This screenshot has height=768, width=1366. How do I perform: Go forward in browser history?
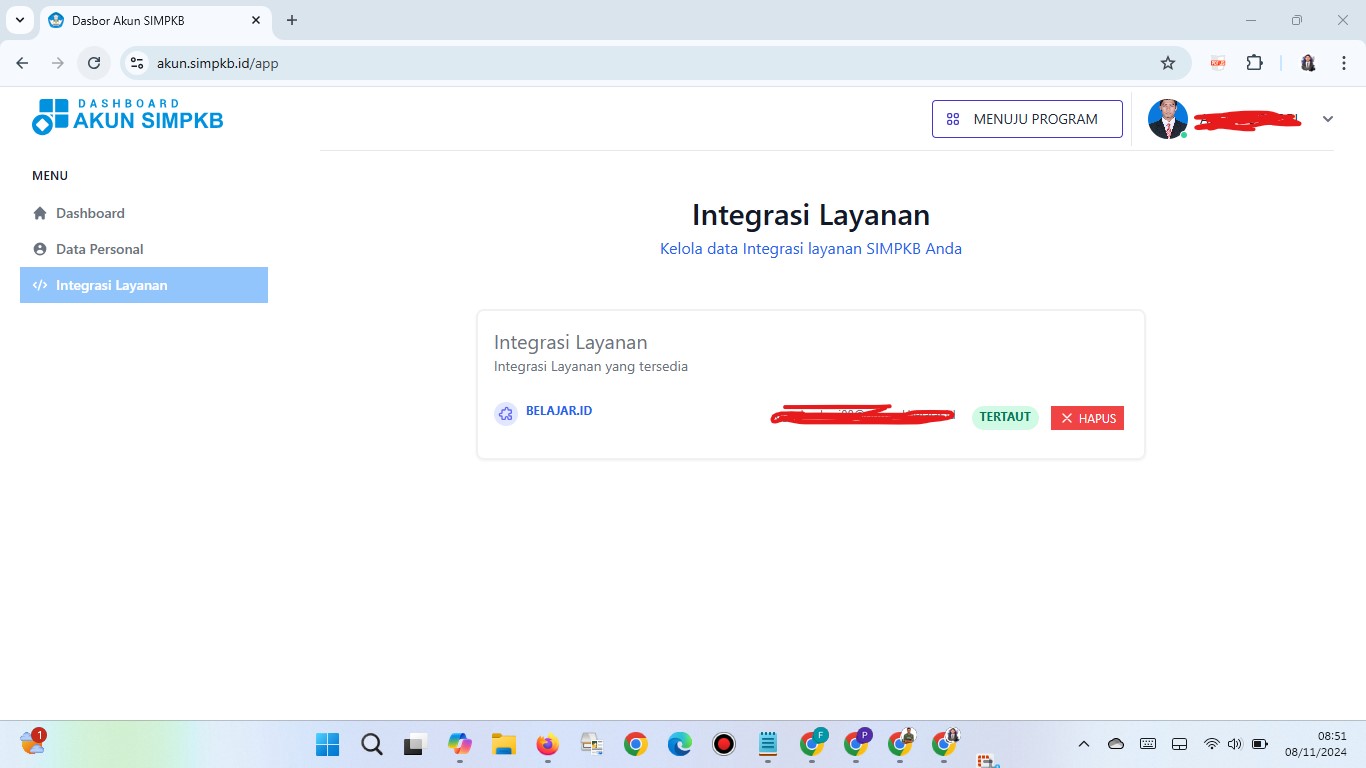[x=58, y=63]
